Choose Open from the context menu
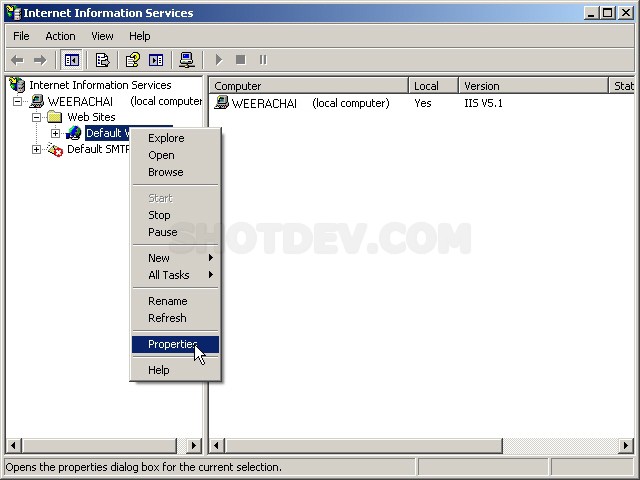640x480 pixels. tap(176, 155)
